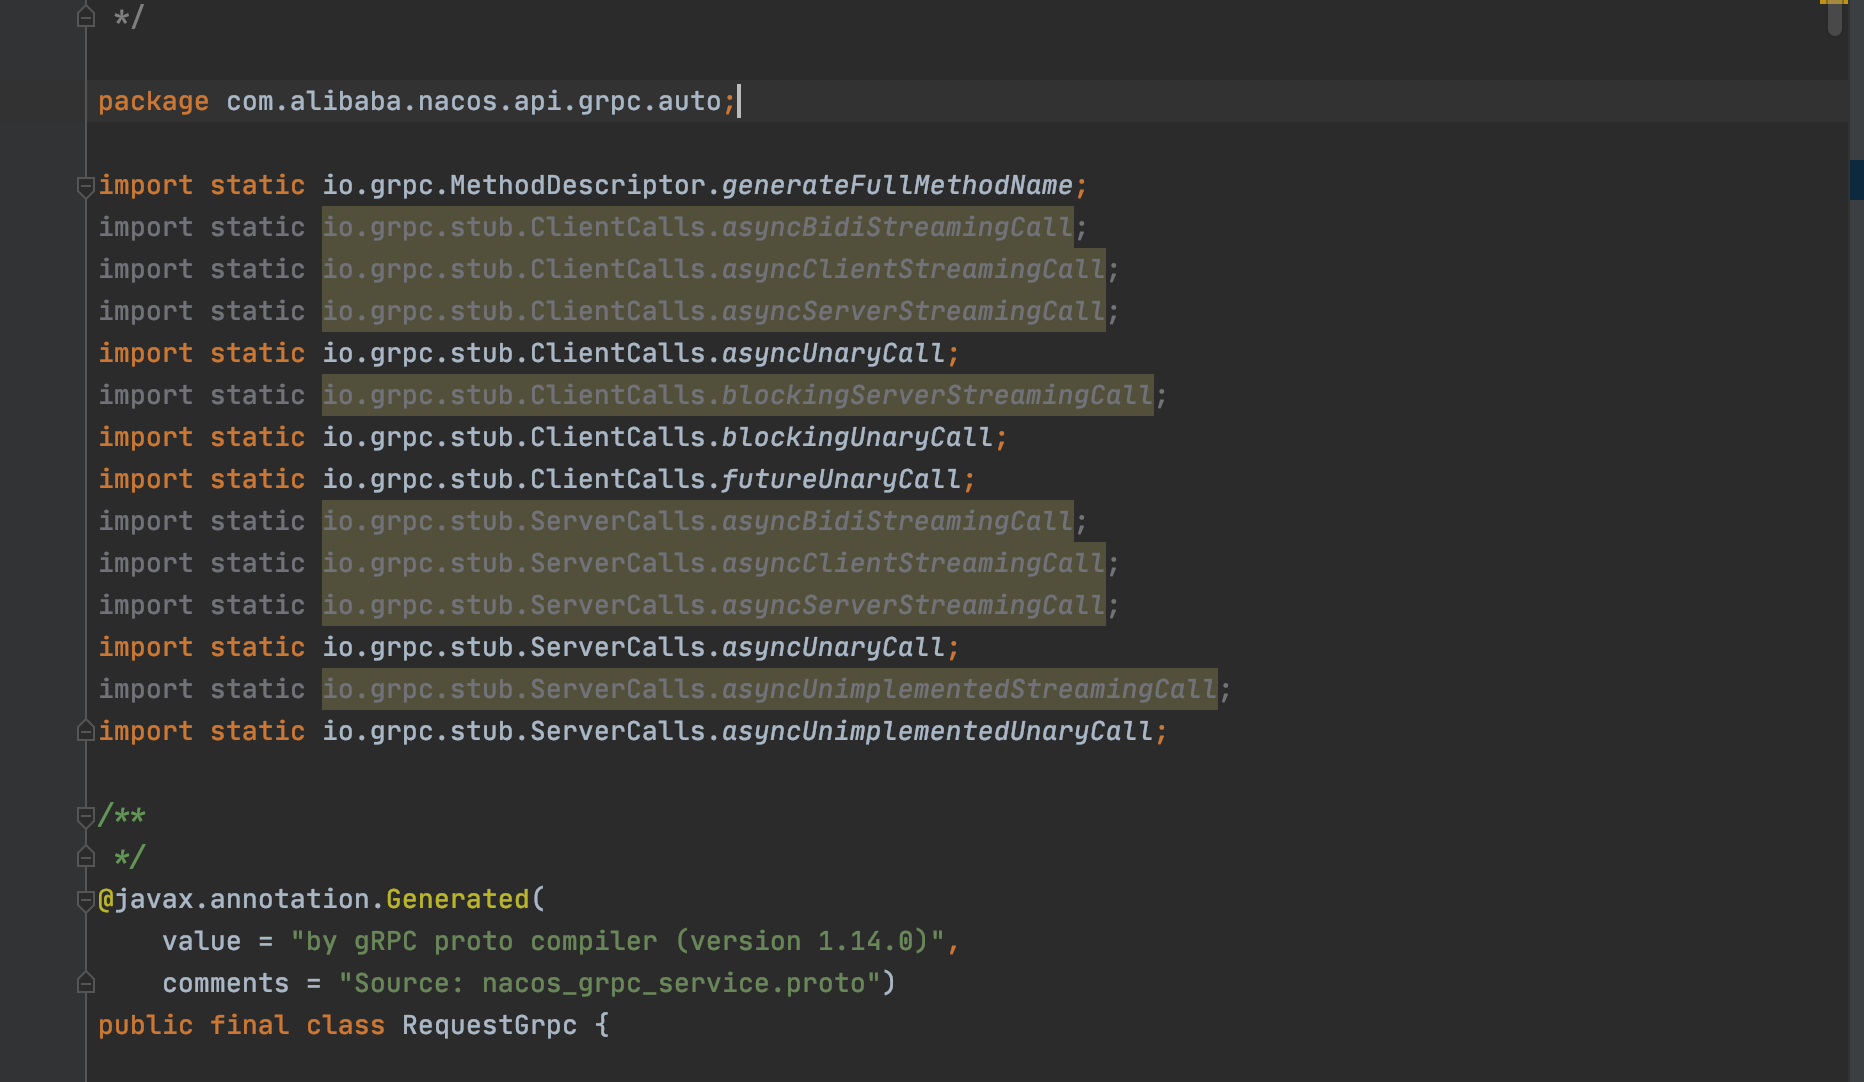Click the generateFullMethodName import statement
Screen dimensions: 1864x1082
[x=590, y=184]
